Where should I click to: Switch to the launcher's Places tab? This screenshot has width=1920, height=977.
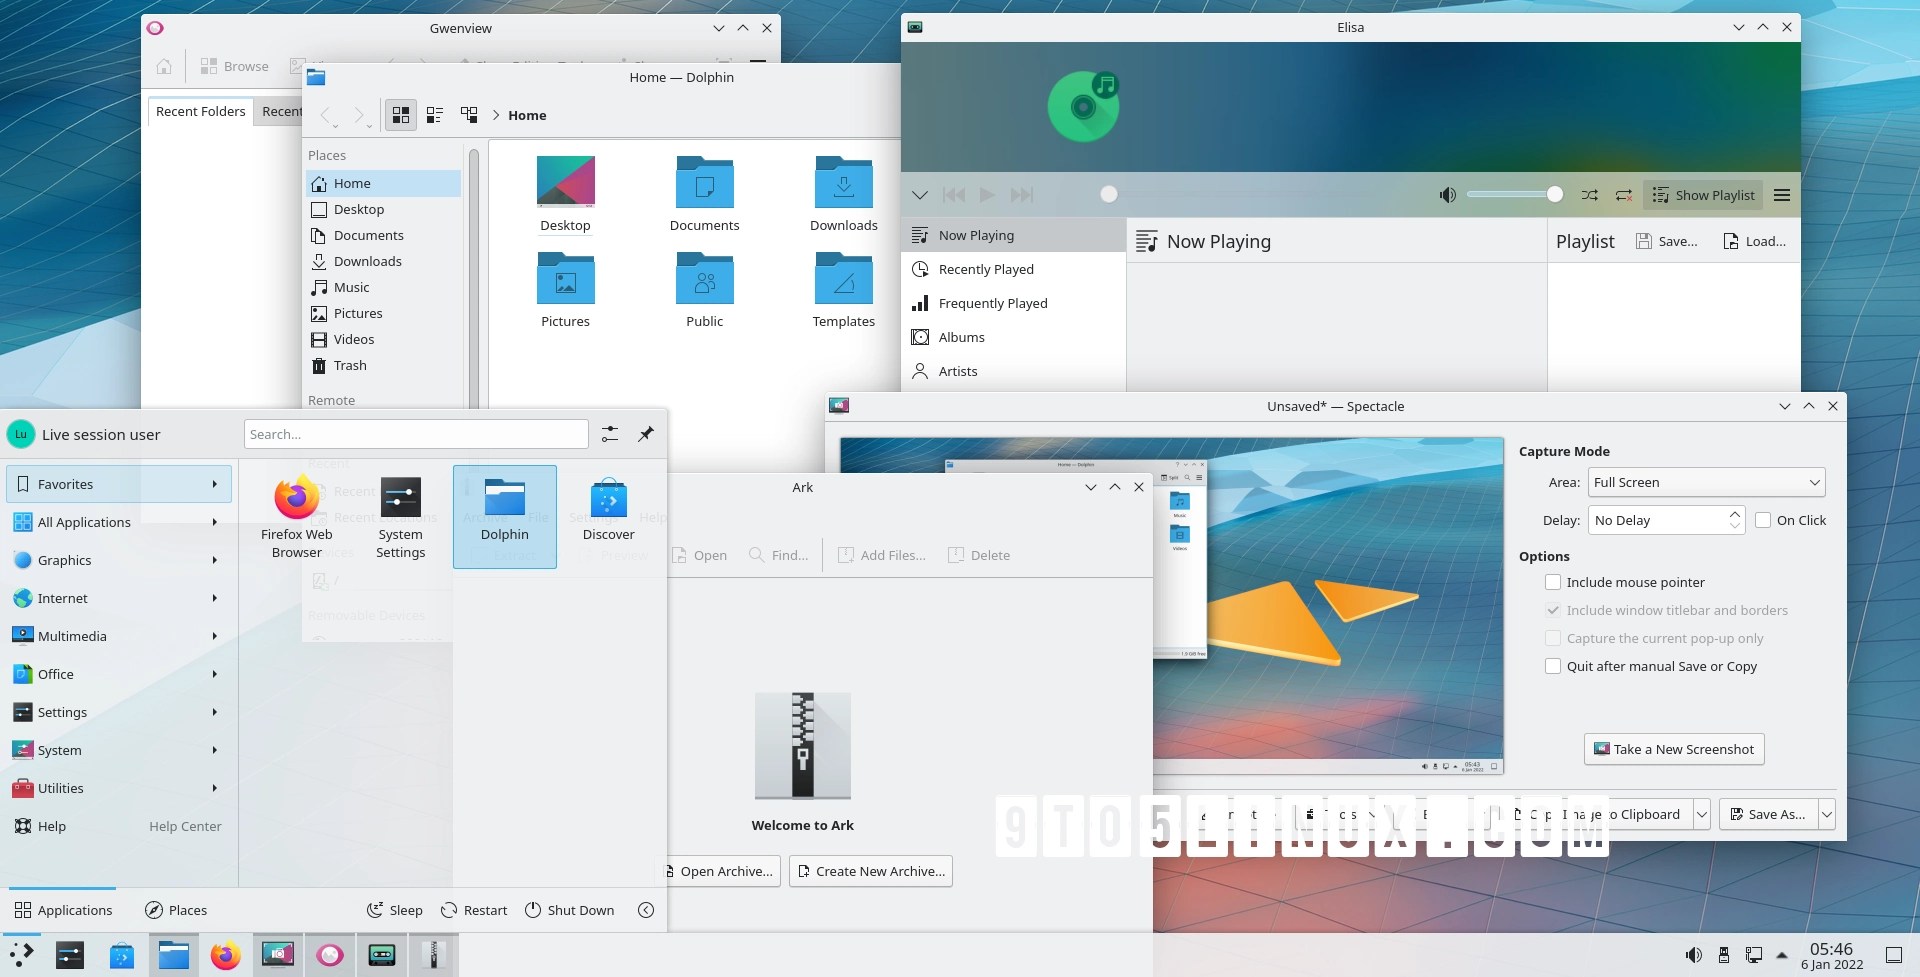[176, 910]
